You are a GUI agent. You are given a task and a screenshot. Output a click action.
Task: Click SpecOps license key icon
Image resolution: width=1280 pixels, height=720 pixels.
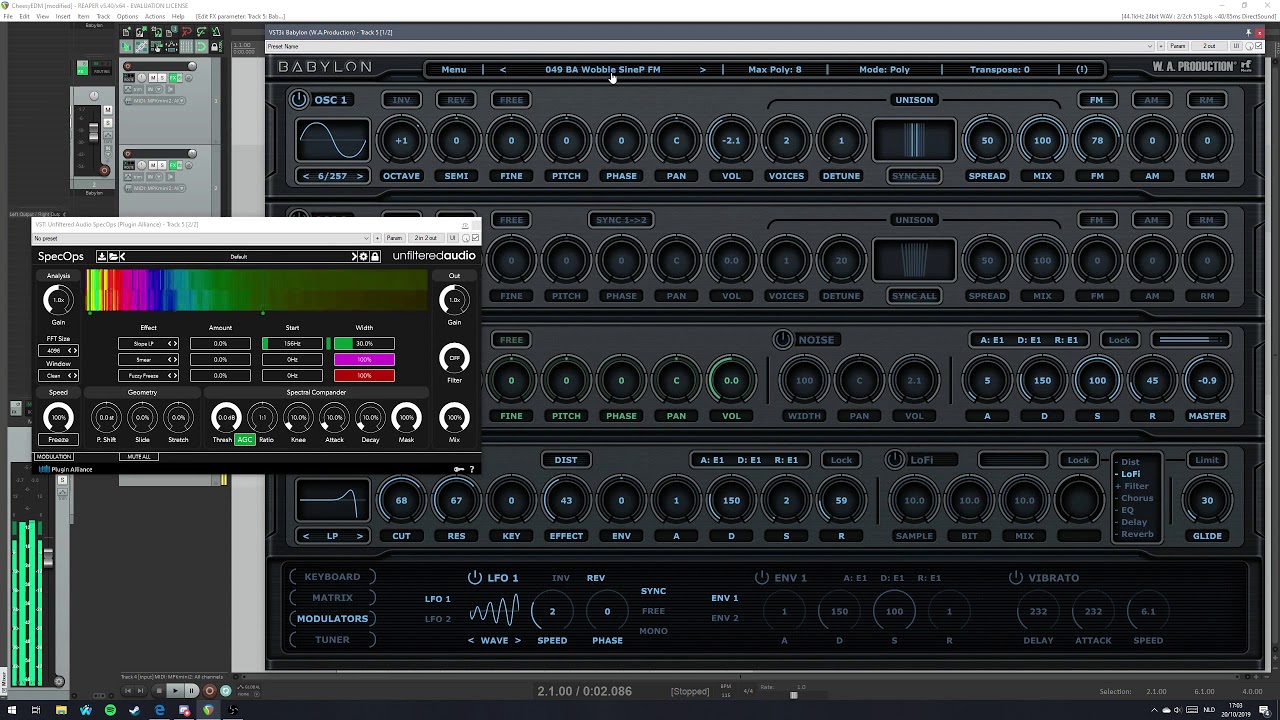tap(459, 469)
